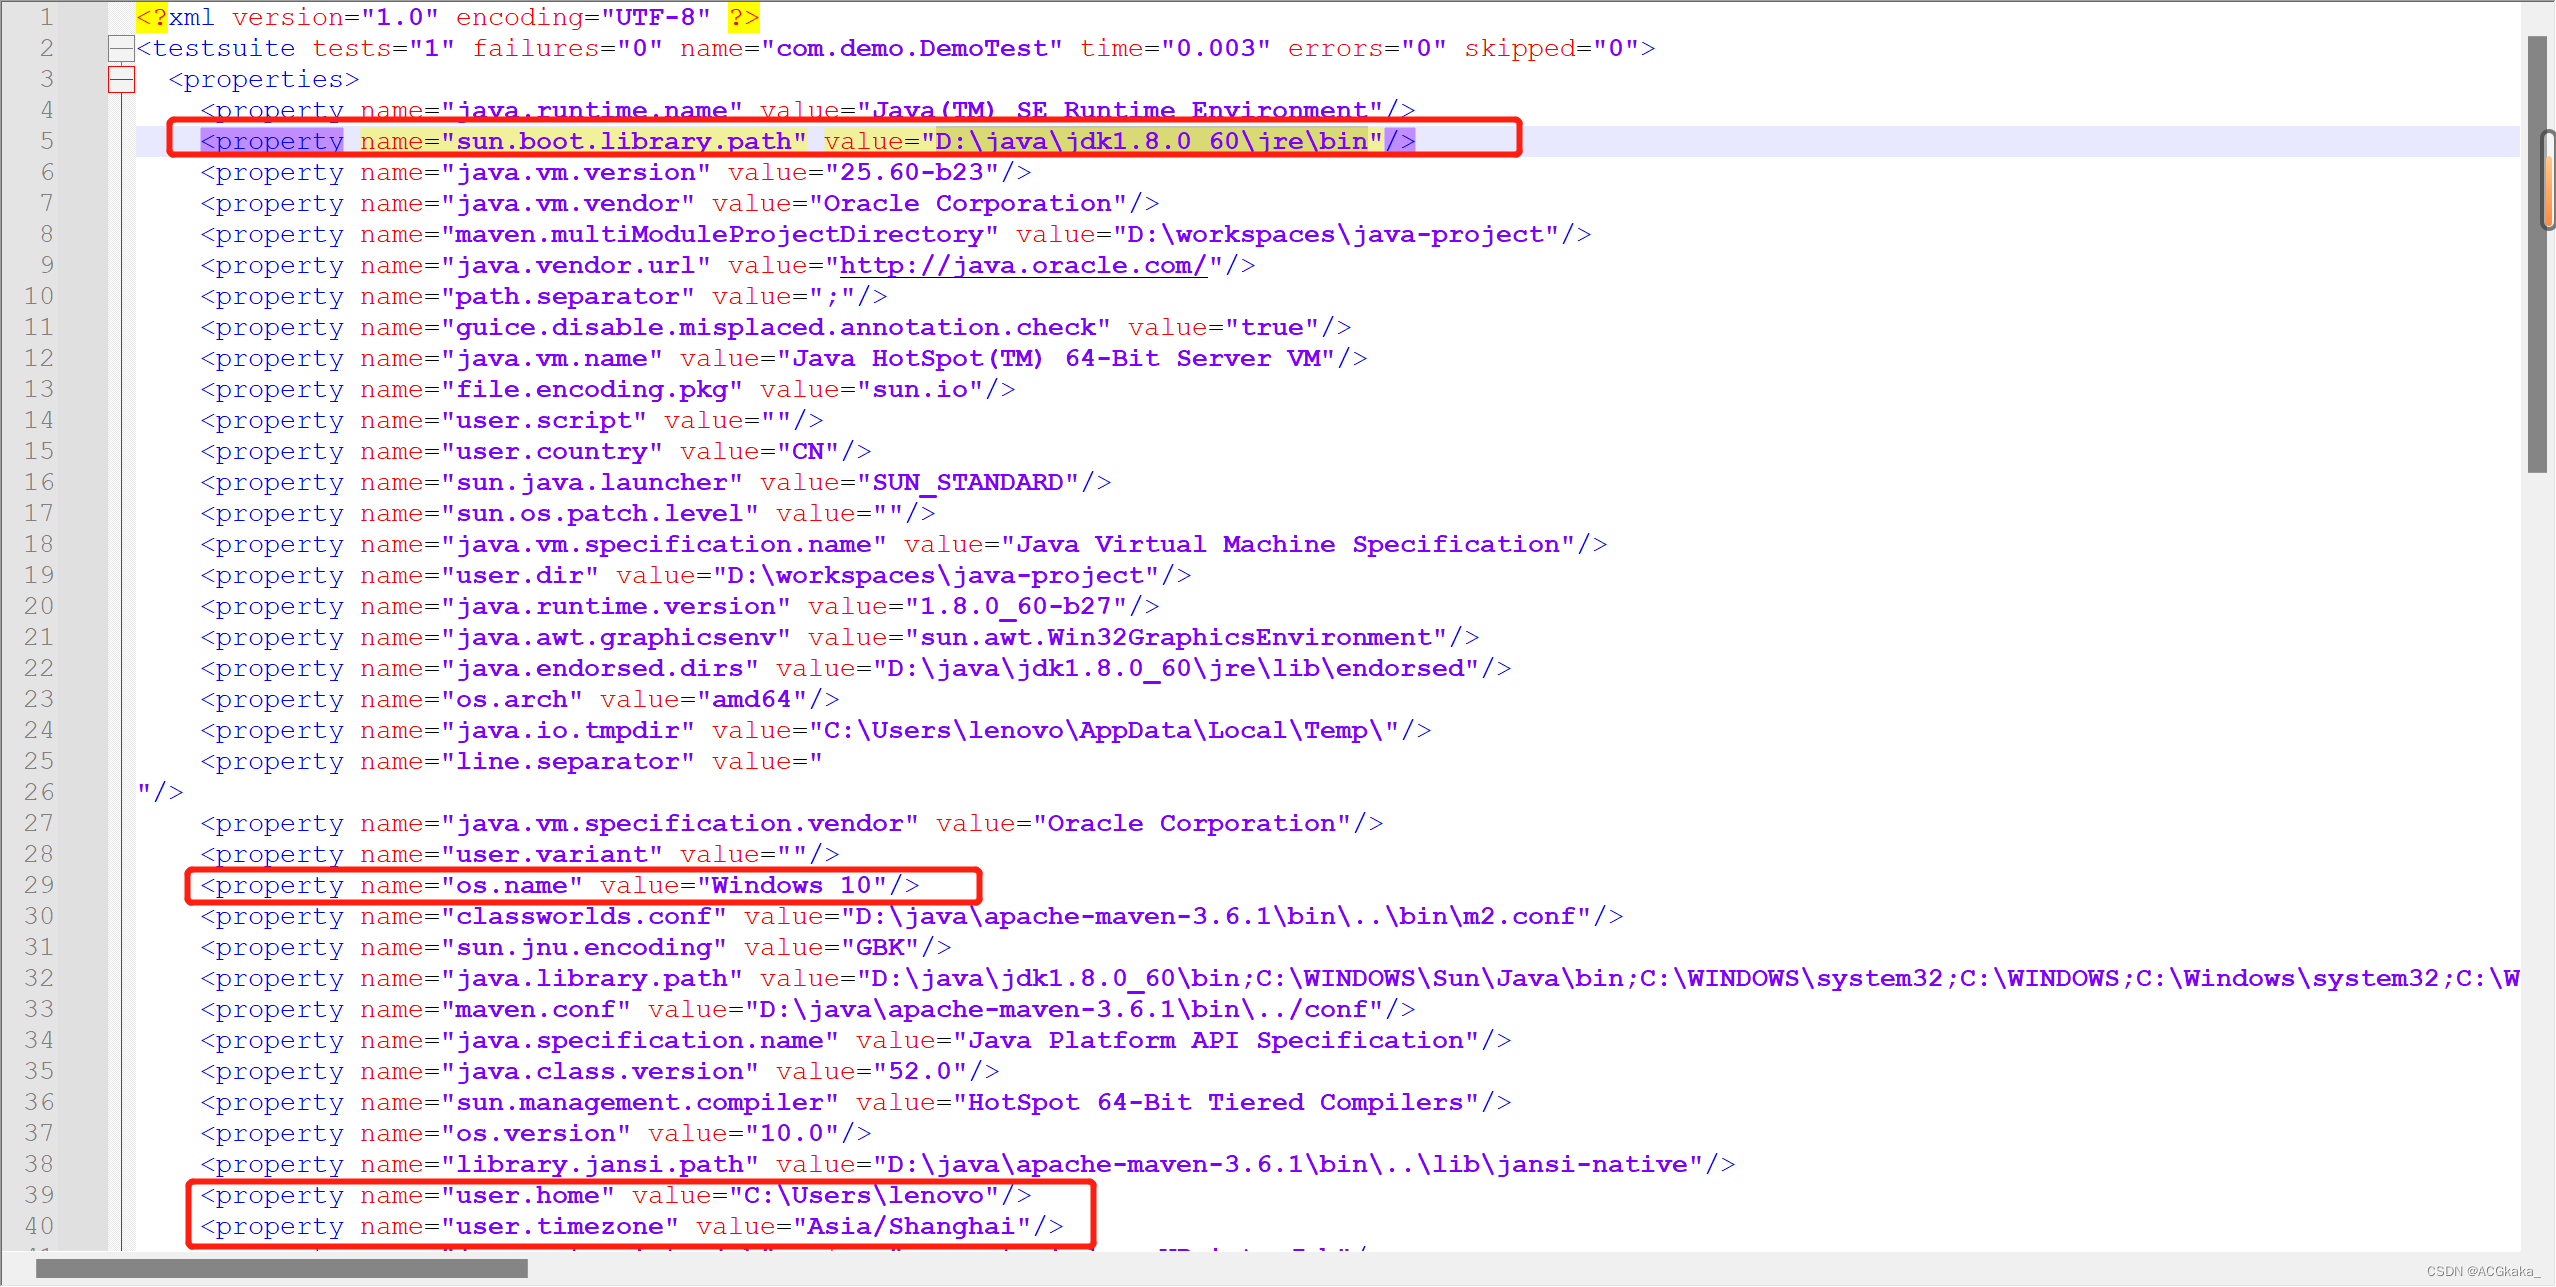Click the user.dir property name
This screenshot has width=2556, height=1287.
(520, 575)
